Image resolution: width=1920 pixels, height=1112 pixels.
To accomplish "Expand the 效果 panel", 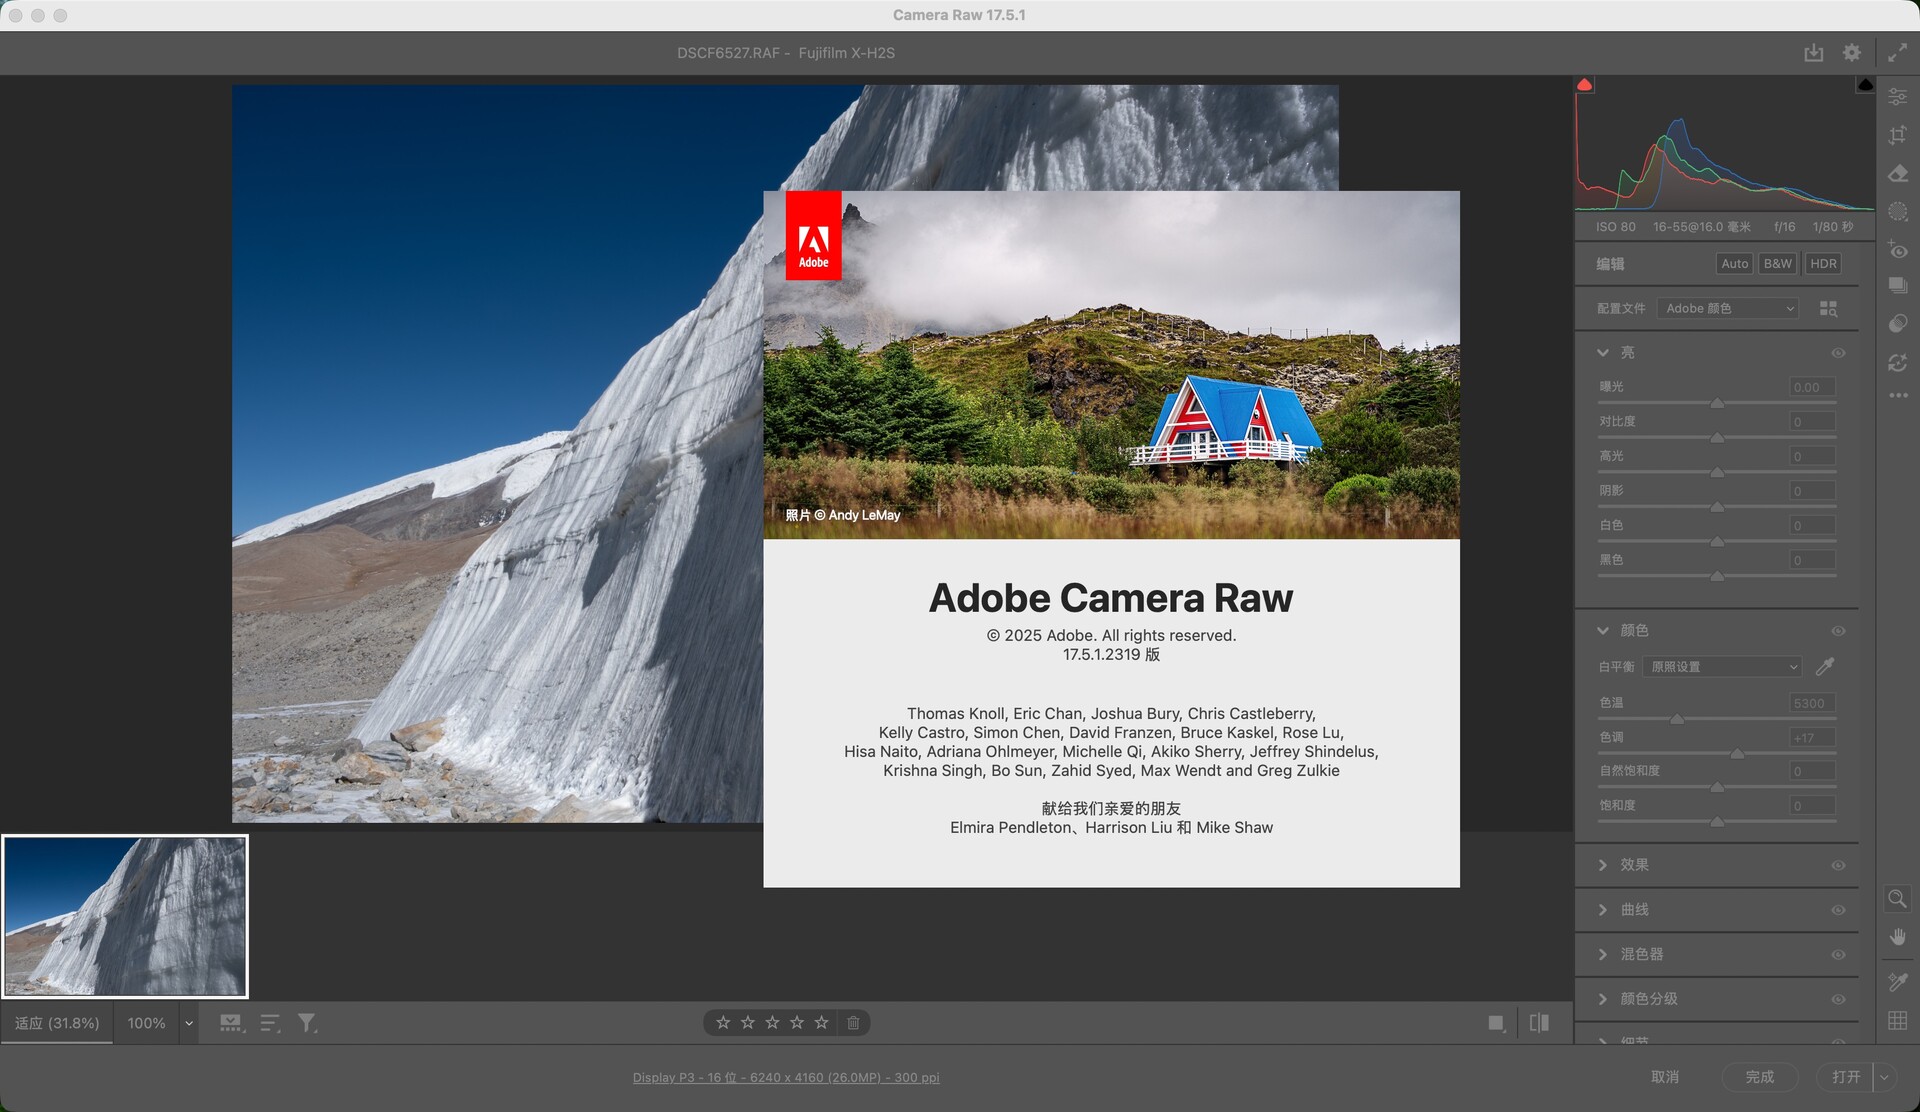I will pyautogui.click(x=1634, y=865).
